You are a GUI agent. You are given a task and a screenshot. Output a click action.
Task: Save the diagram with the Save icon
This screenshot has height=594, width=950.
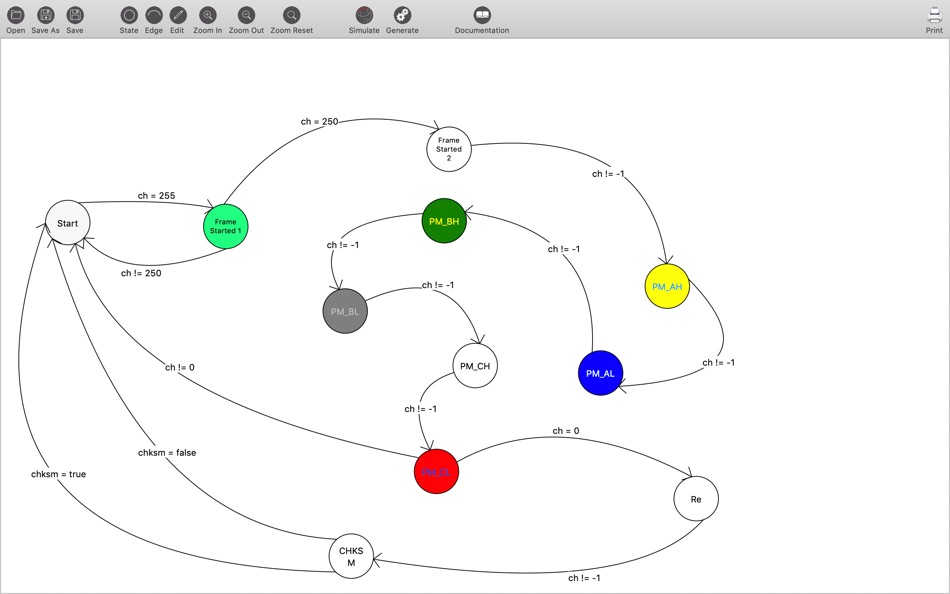[x=75, y=15]
